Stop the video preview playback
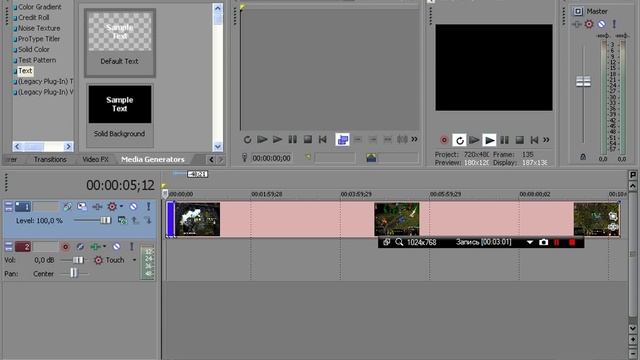Image resolution: width=640 pixels, height=360 pixels. tap(520, 140)
